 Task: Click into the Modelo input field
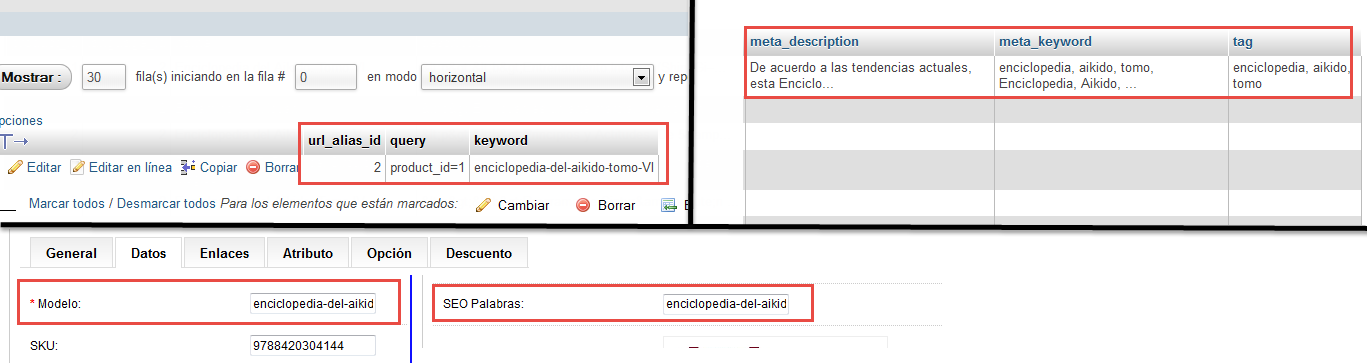313,303
